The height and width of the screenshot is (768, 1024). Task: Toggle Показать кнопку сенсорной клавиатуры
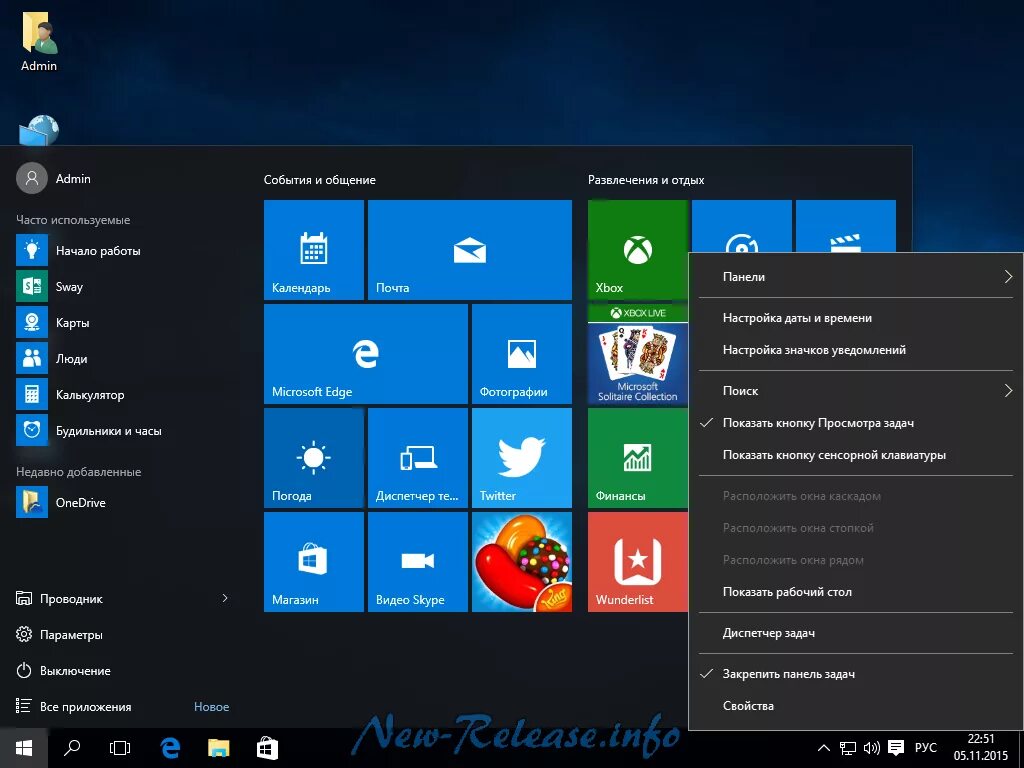[x=856, y=455]
